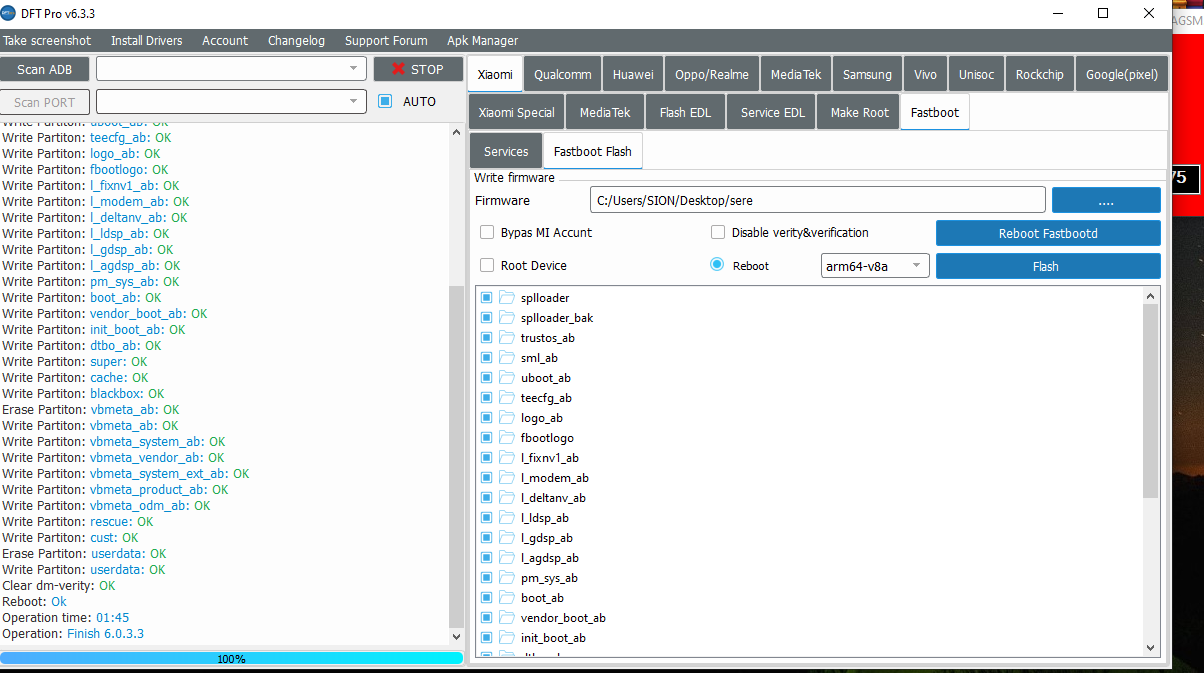Screen dimensions: 1204x673
Task: Click the folder icon next to fbootlogo
Action: [x=506, y=438]
